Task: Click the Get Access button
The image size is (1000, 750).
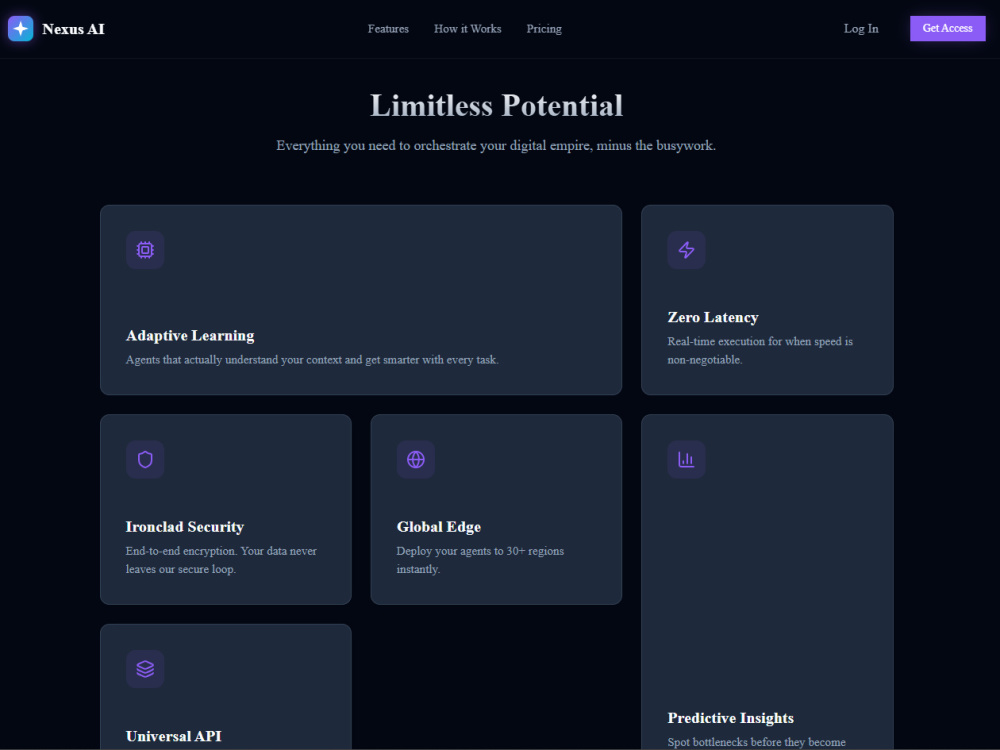Action: [947, 29]
